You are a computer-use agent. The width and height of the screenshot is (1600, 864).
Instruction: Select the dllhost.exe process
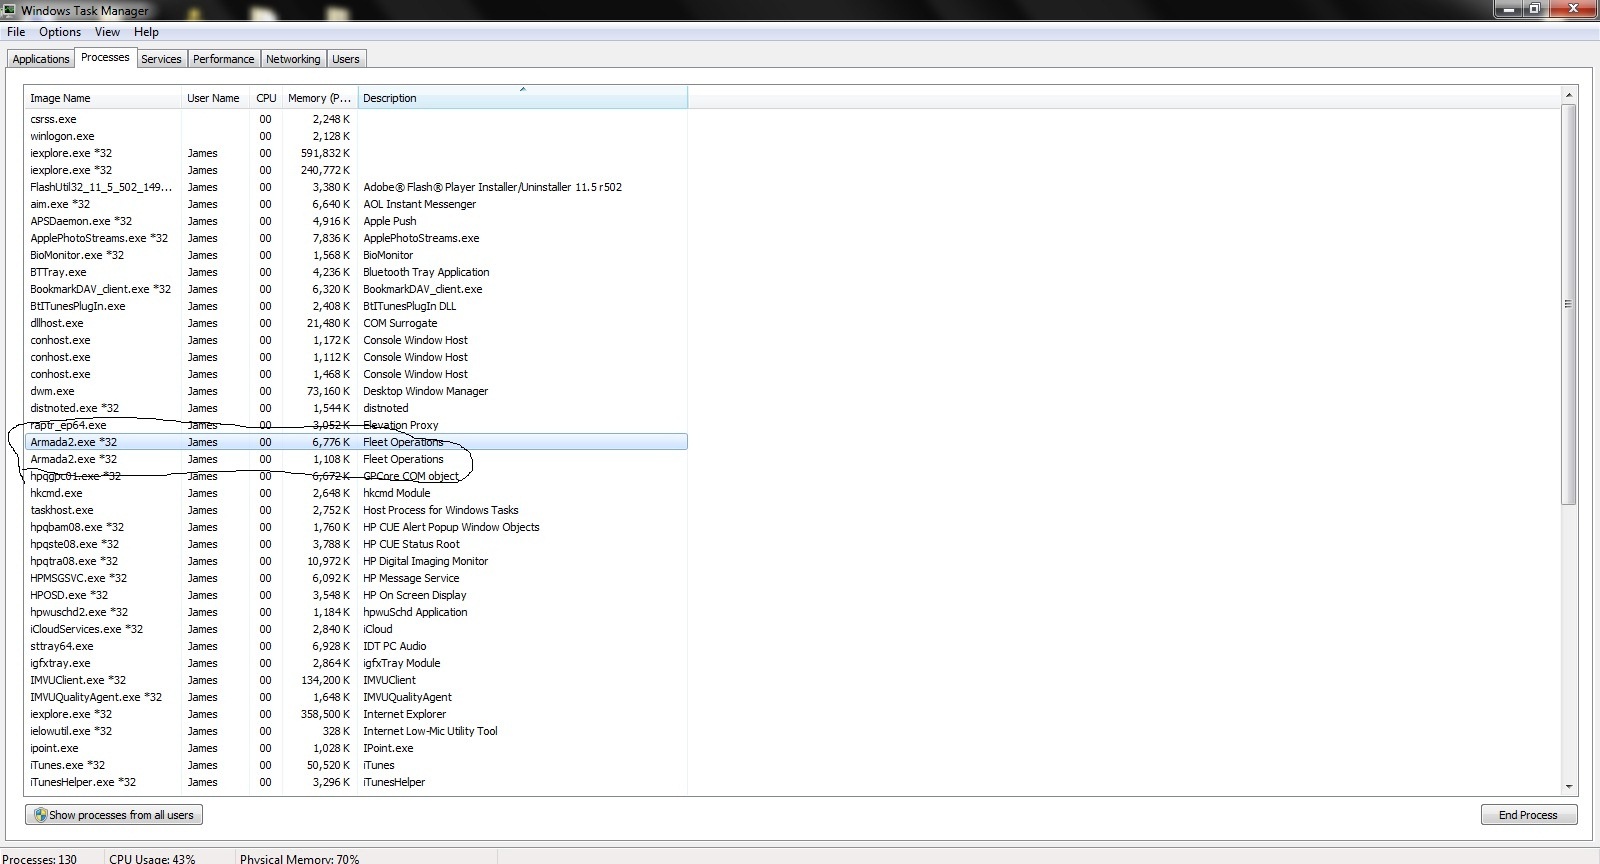[x=356, y=323]
